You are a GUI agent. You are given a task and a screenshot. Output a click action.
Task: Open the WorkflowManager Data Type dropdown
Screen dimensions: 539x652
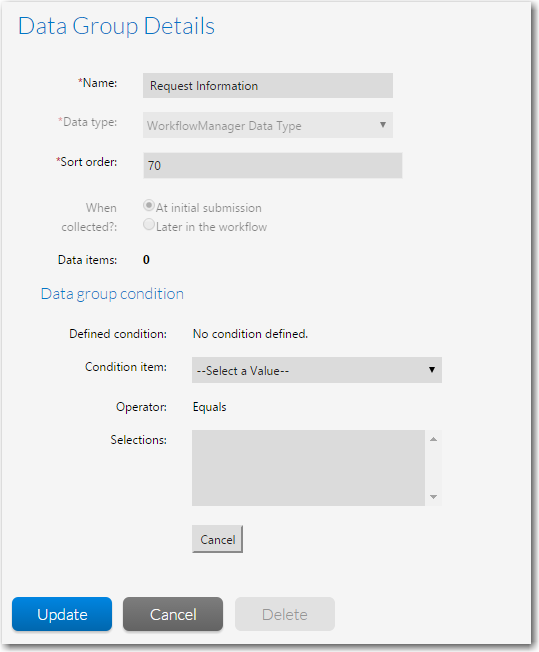268,125
